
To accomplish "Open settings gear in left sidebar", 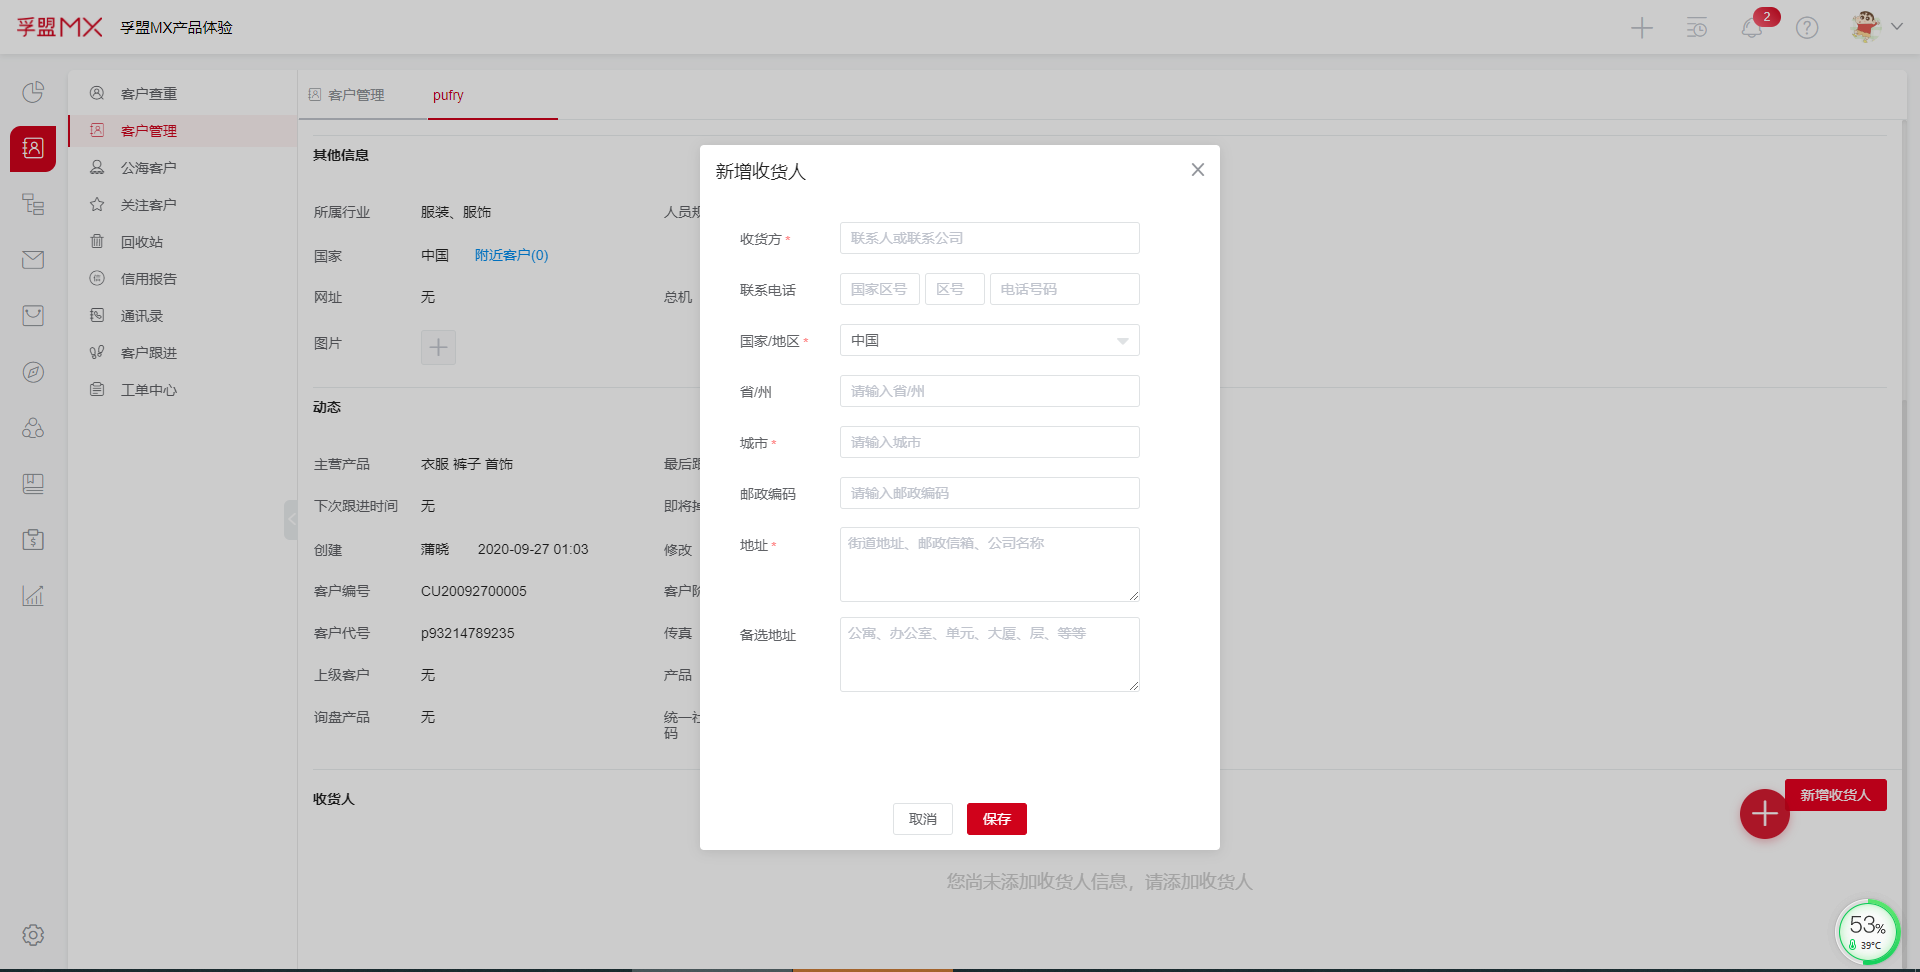I will [33, 935].
